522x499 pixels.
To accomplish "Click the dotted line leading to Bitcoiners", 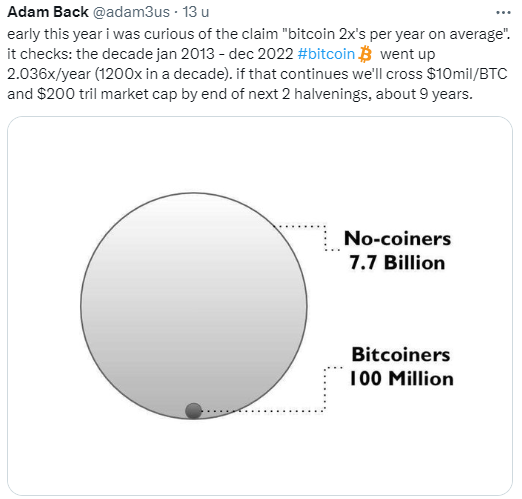I will pos(263,389).
